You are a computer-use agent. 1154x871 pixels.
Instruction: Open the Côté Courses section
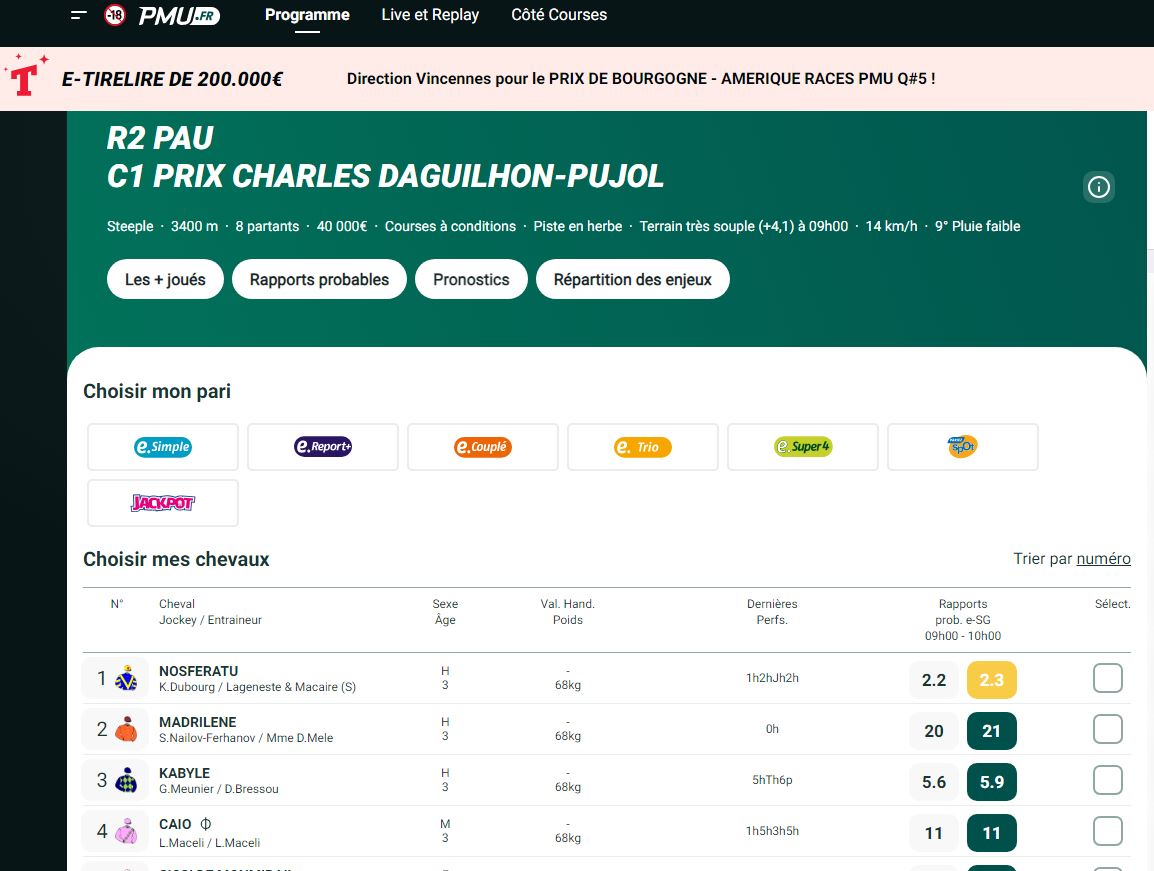(559, 15)
